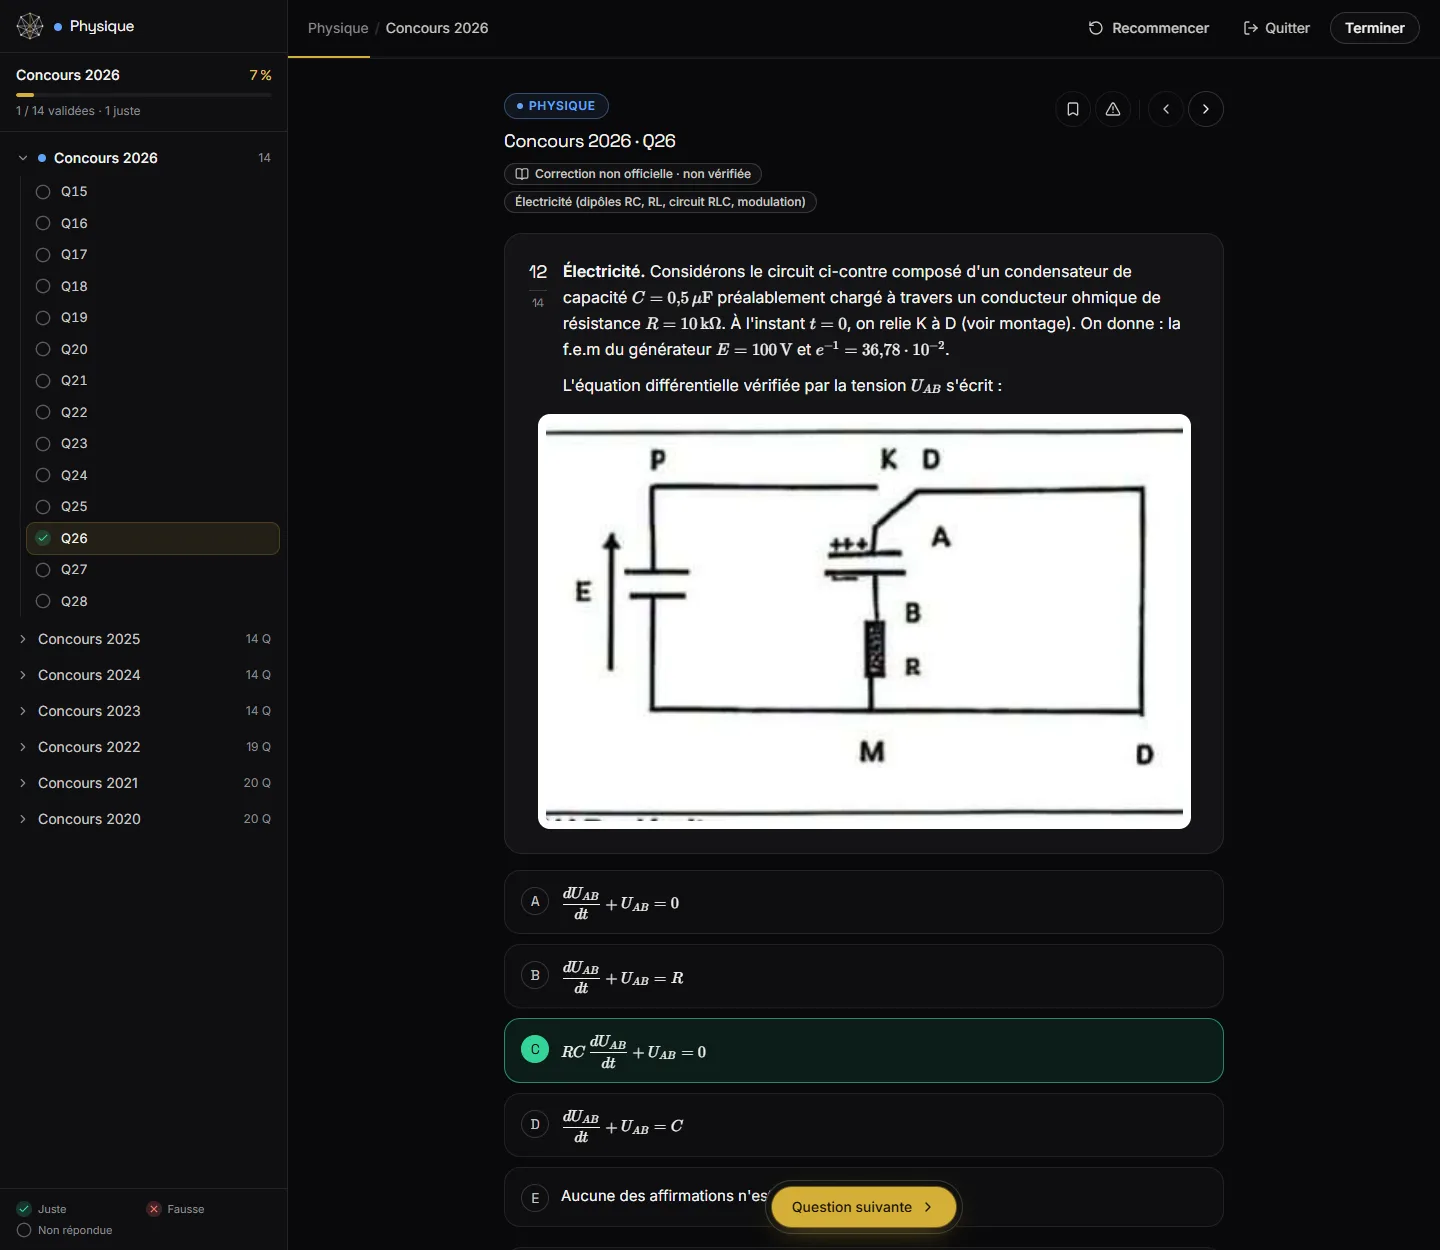Click the '1 / 14 validées · 1 juste' text
This screenshot has height=1250, width=1440.
point(78,111)
